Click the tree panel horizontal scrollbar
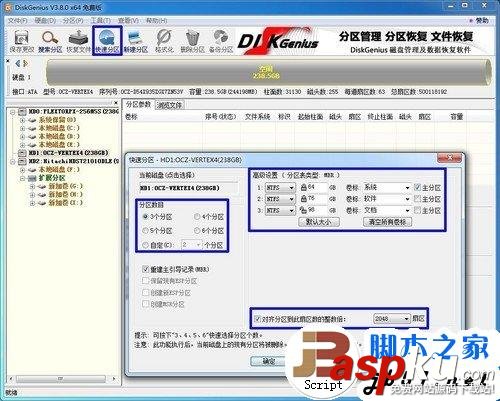 pos(61,379)
